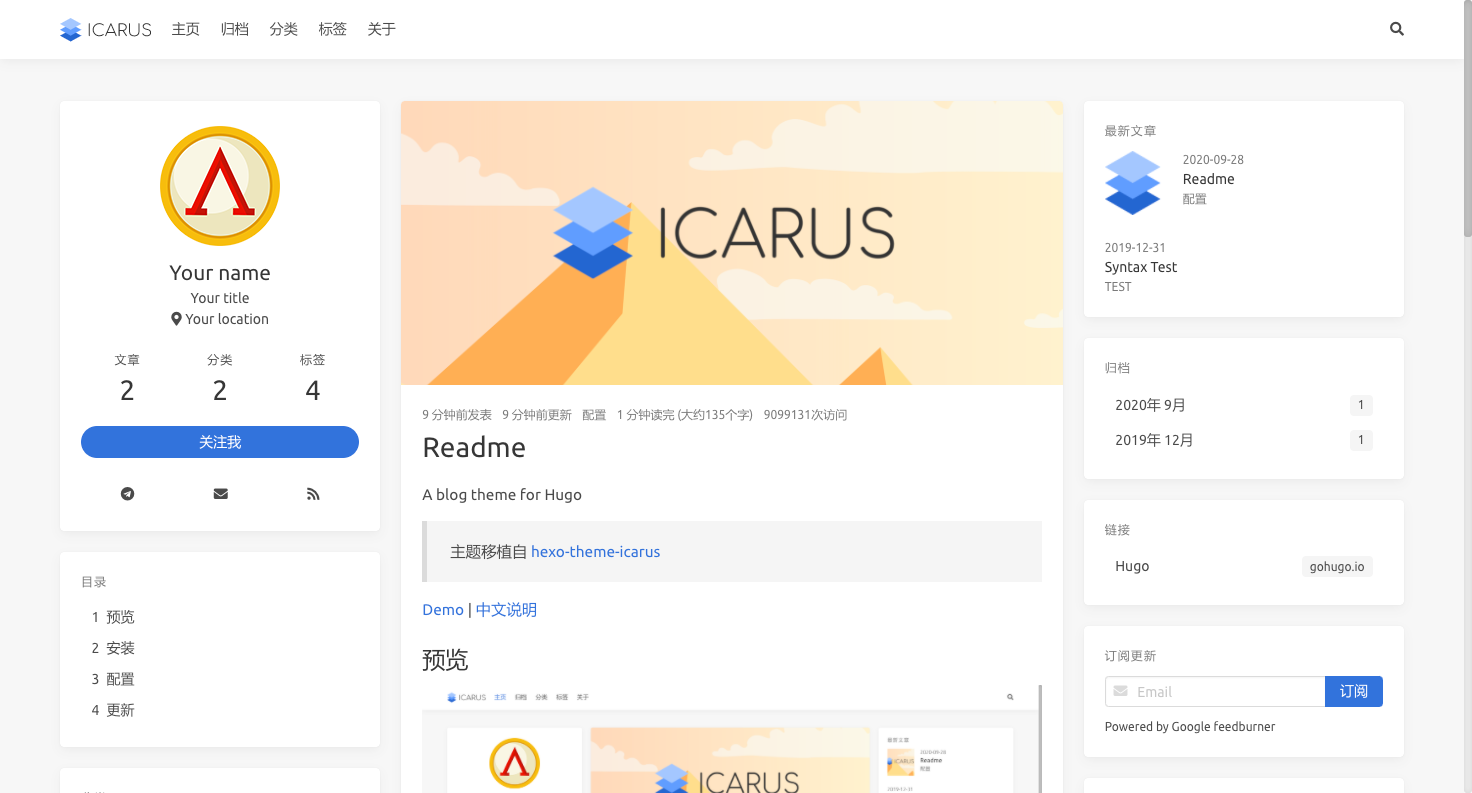Click the 订阅 subscribe button

coord(1354,692)
